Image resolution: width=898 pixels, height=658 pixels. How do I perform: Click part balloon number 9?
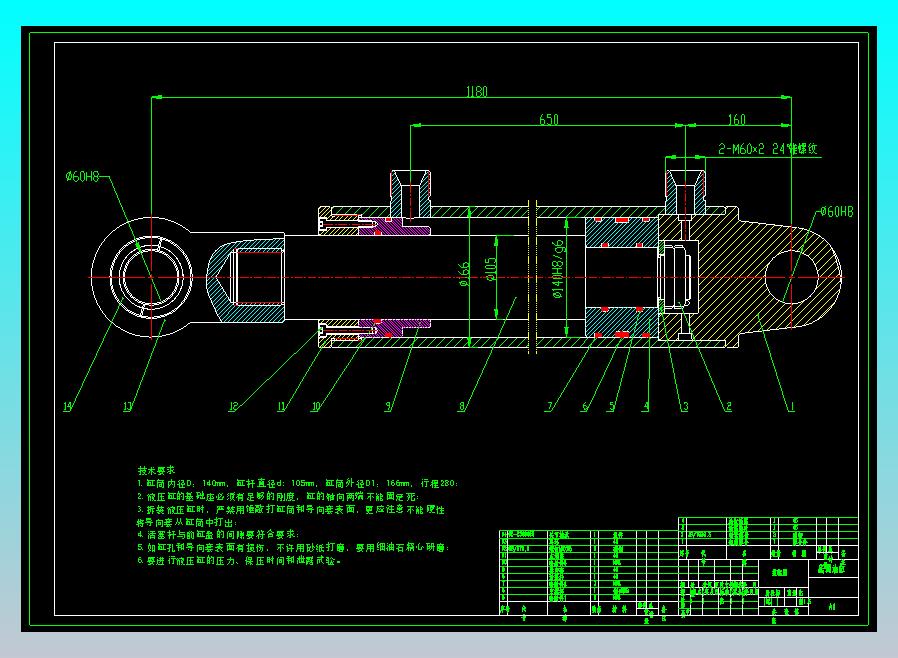(x=388, y=407)
